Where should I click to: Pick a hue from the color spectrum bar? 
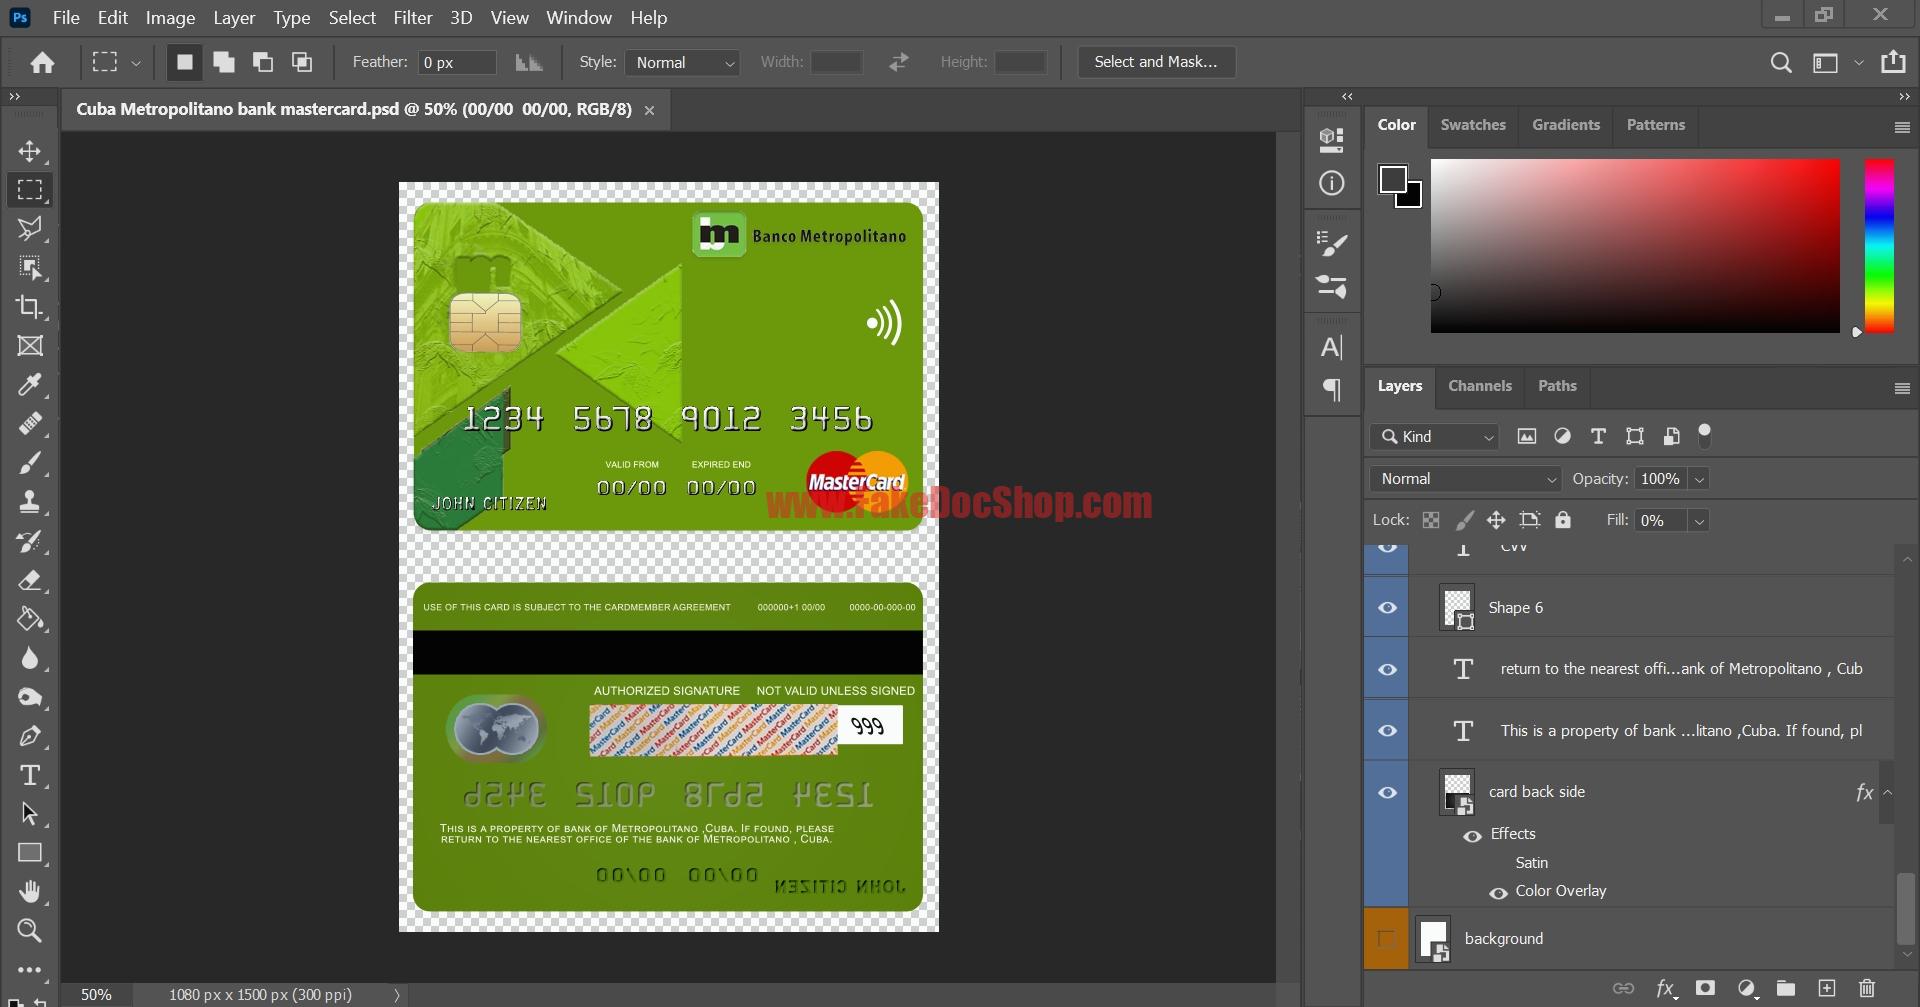coord(1878,246)
